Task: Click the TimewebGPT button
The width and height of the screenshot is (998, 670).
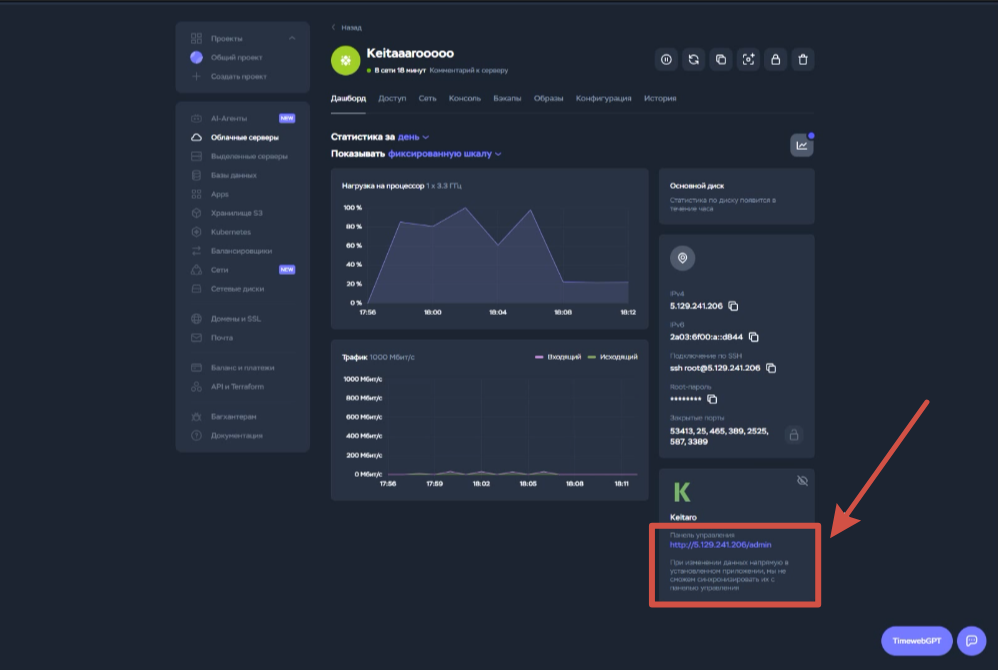Action: [916, 640]
